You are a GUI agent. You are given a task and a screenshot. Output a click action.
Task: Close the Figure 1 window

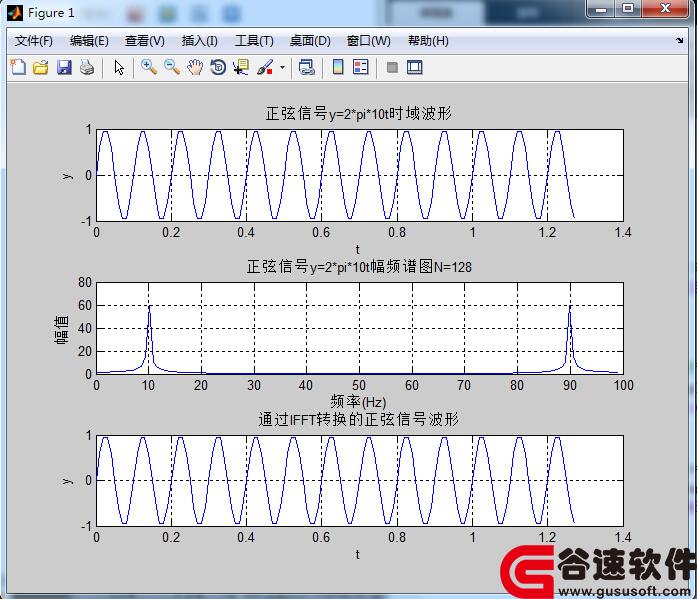665,9
